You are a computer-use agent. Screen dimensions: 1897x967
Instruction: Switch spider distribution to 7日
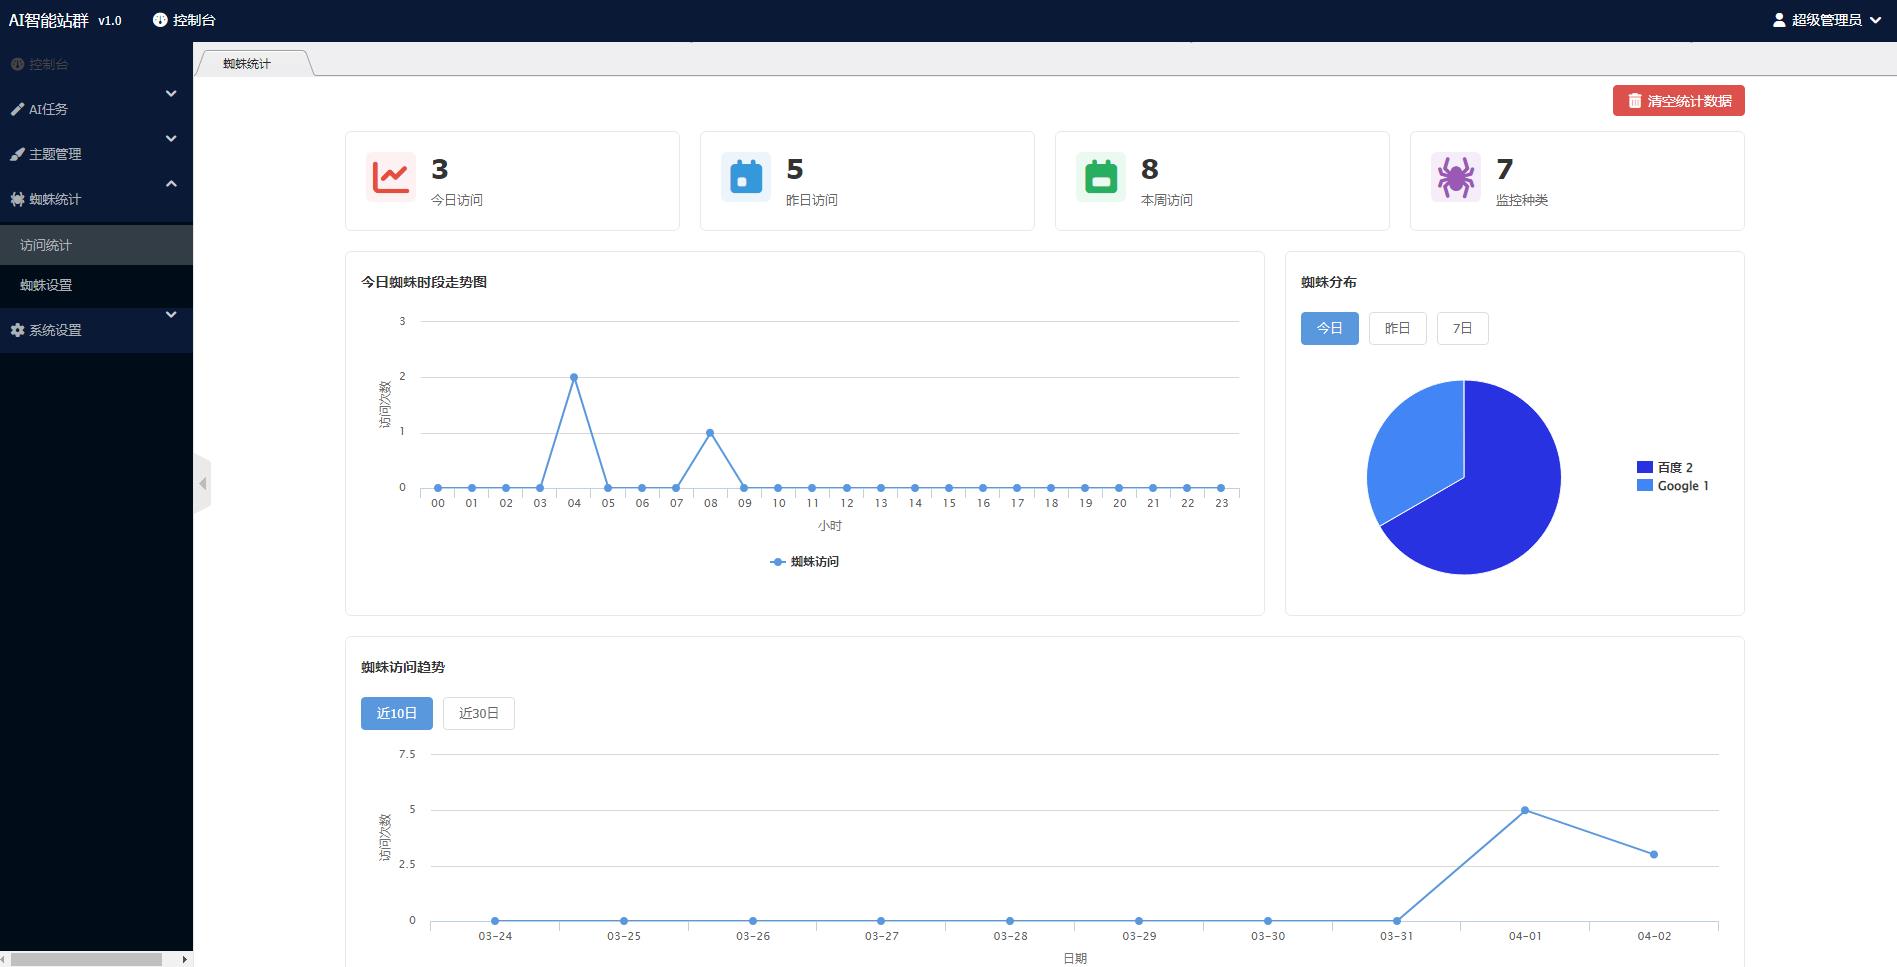(1462, 328)
